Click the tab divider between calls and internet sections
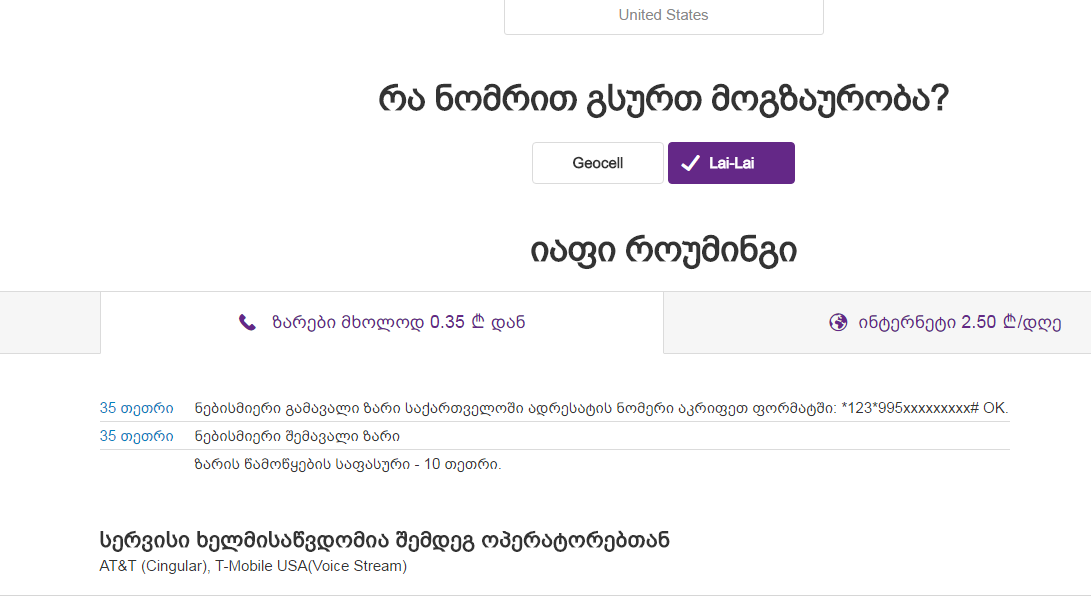The height and width of the screenshot is (596, 1091). (x=663, y=321)
